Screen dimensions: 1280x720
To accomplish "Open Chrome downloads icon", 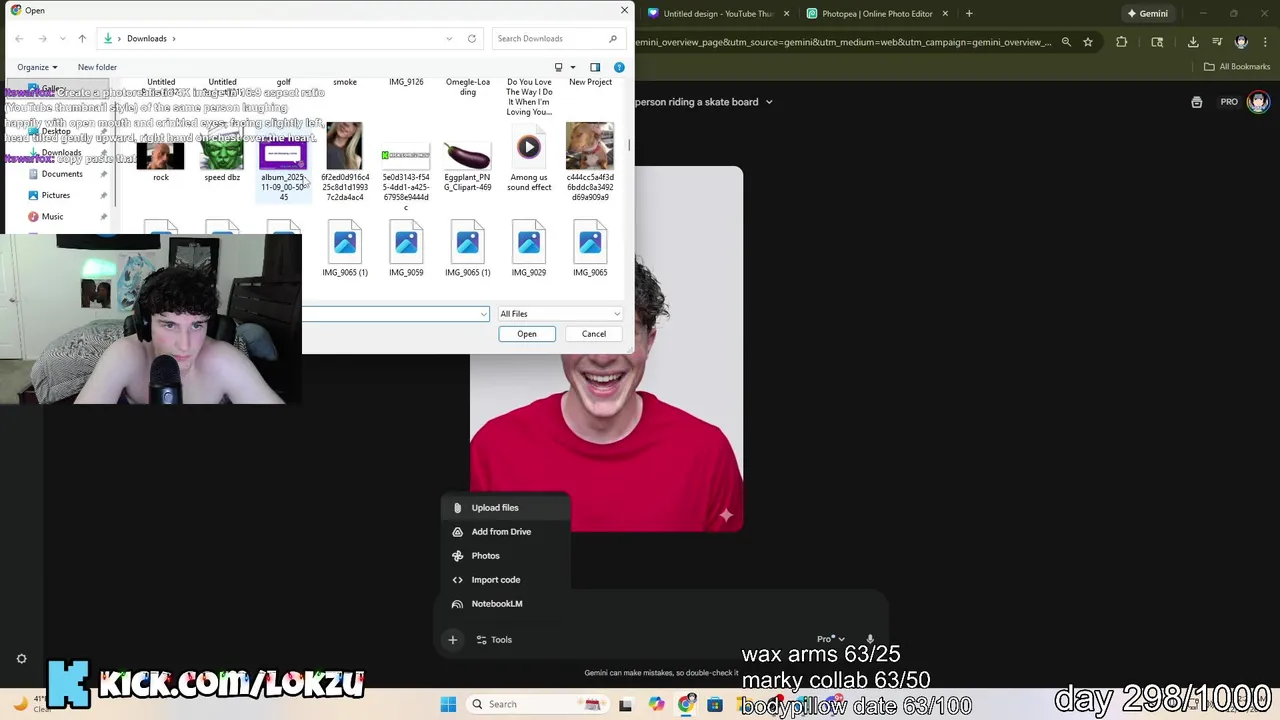I will coord(1193,42).
